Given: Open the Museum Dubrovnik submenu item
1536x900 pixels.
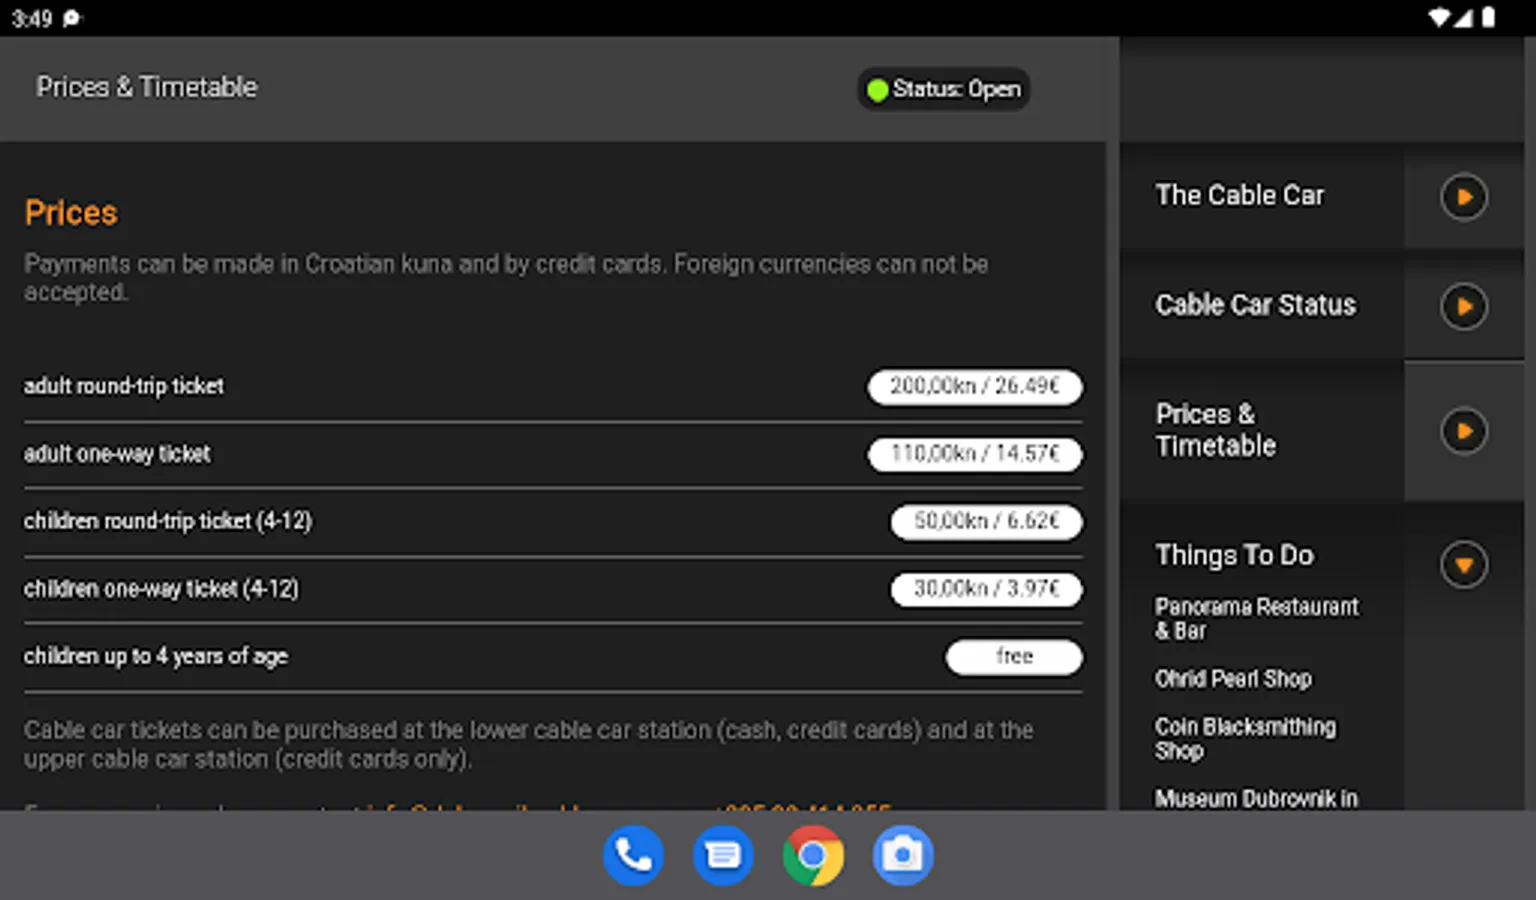Looking at the screenshot, I should click(x=1256, y=798).
